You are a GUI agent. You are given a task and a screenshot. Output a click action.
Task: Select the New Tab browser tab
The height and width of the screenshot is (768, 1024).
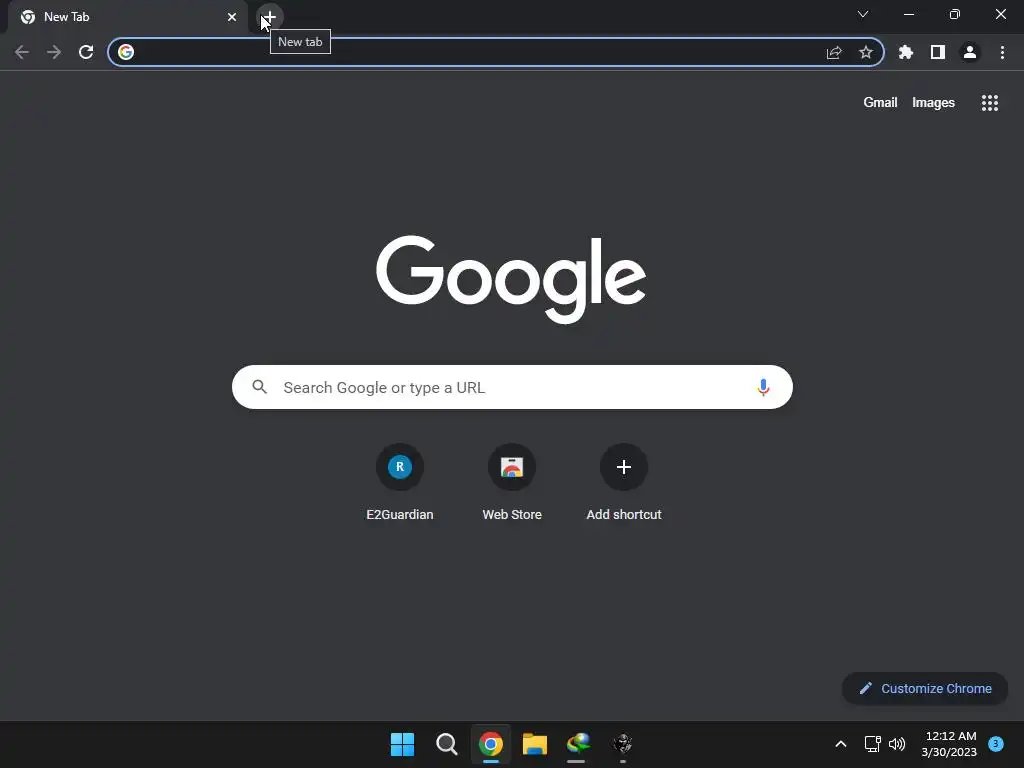[127, 17]
